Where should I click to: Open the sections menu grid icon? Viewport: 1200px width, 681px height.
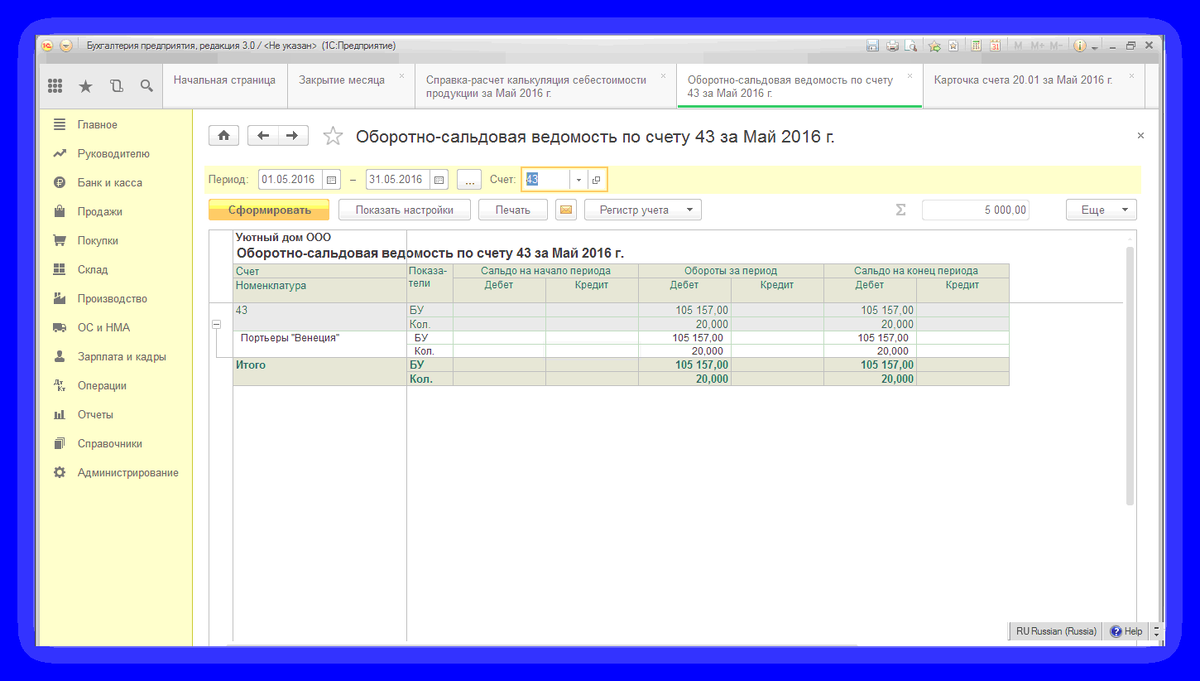(56, 86)
